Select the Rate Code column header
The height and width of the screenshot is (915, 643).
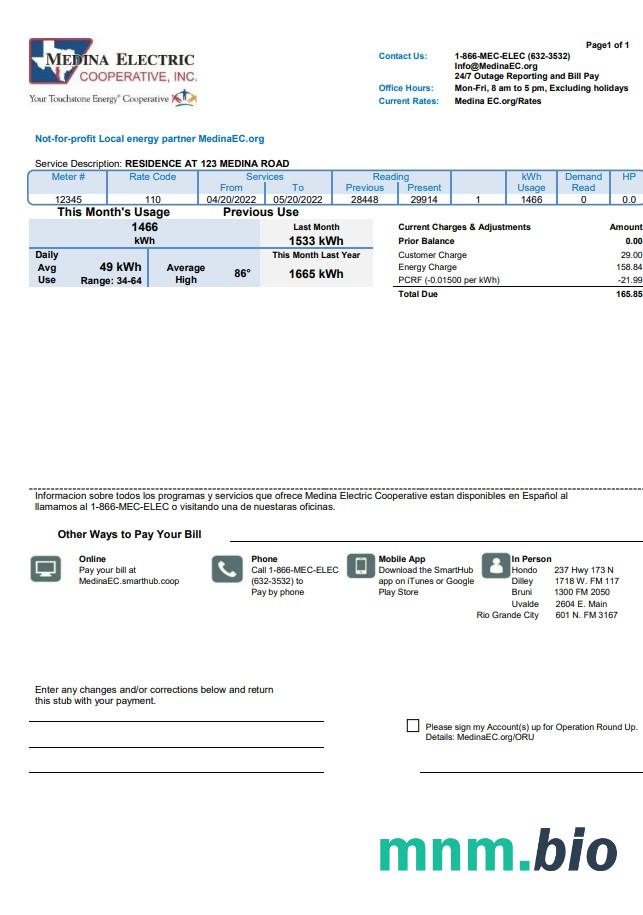pos(152,177)
